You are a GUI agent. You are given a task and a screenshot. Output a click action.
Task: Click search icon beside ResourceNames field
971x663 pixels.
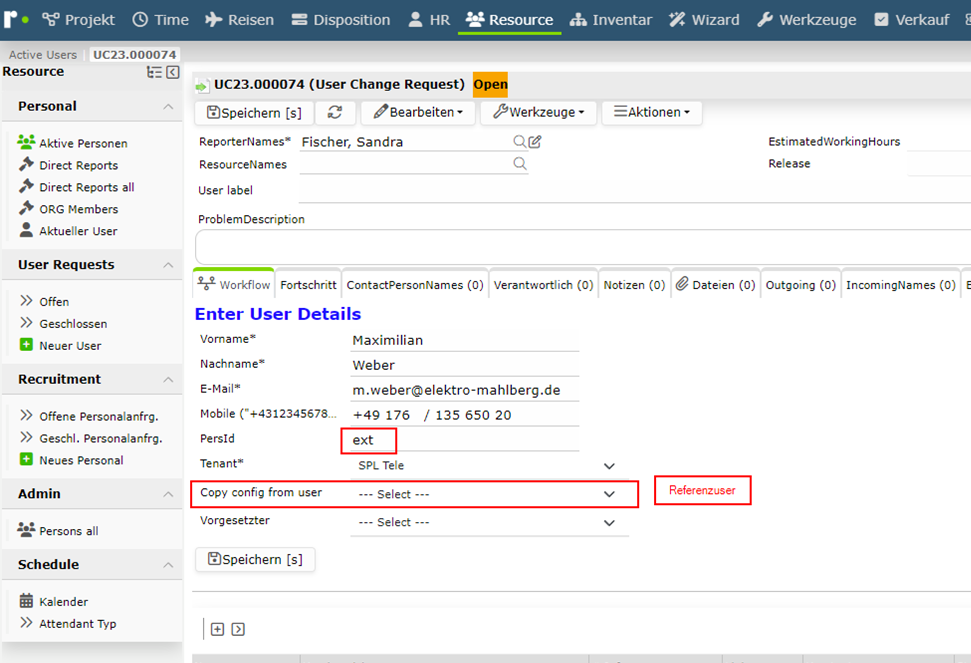click(520, 163)
